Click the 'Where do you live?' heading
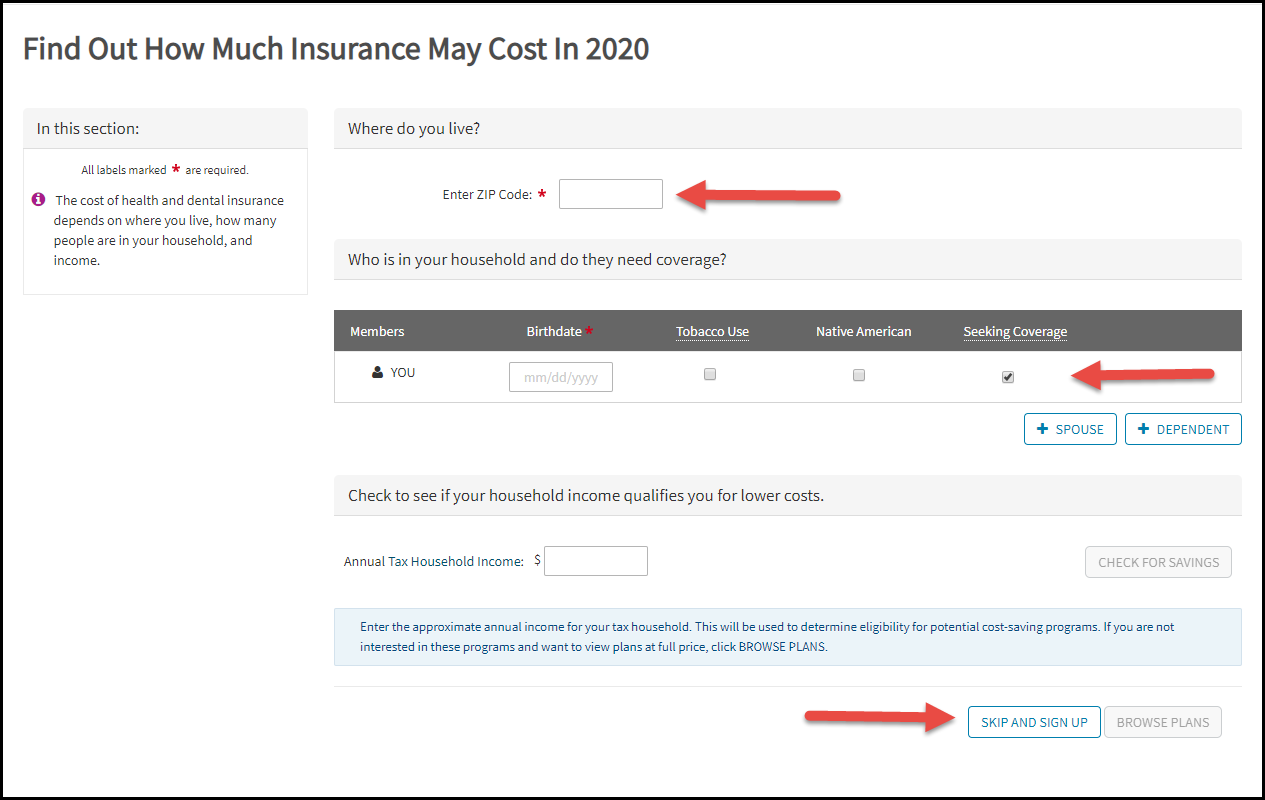 pyautogui.click(x=414, y=129)
